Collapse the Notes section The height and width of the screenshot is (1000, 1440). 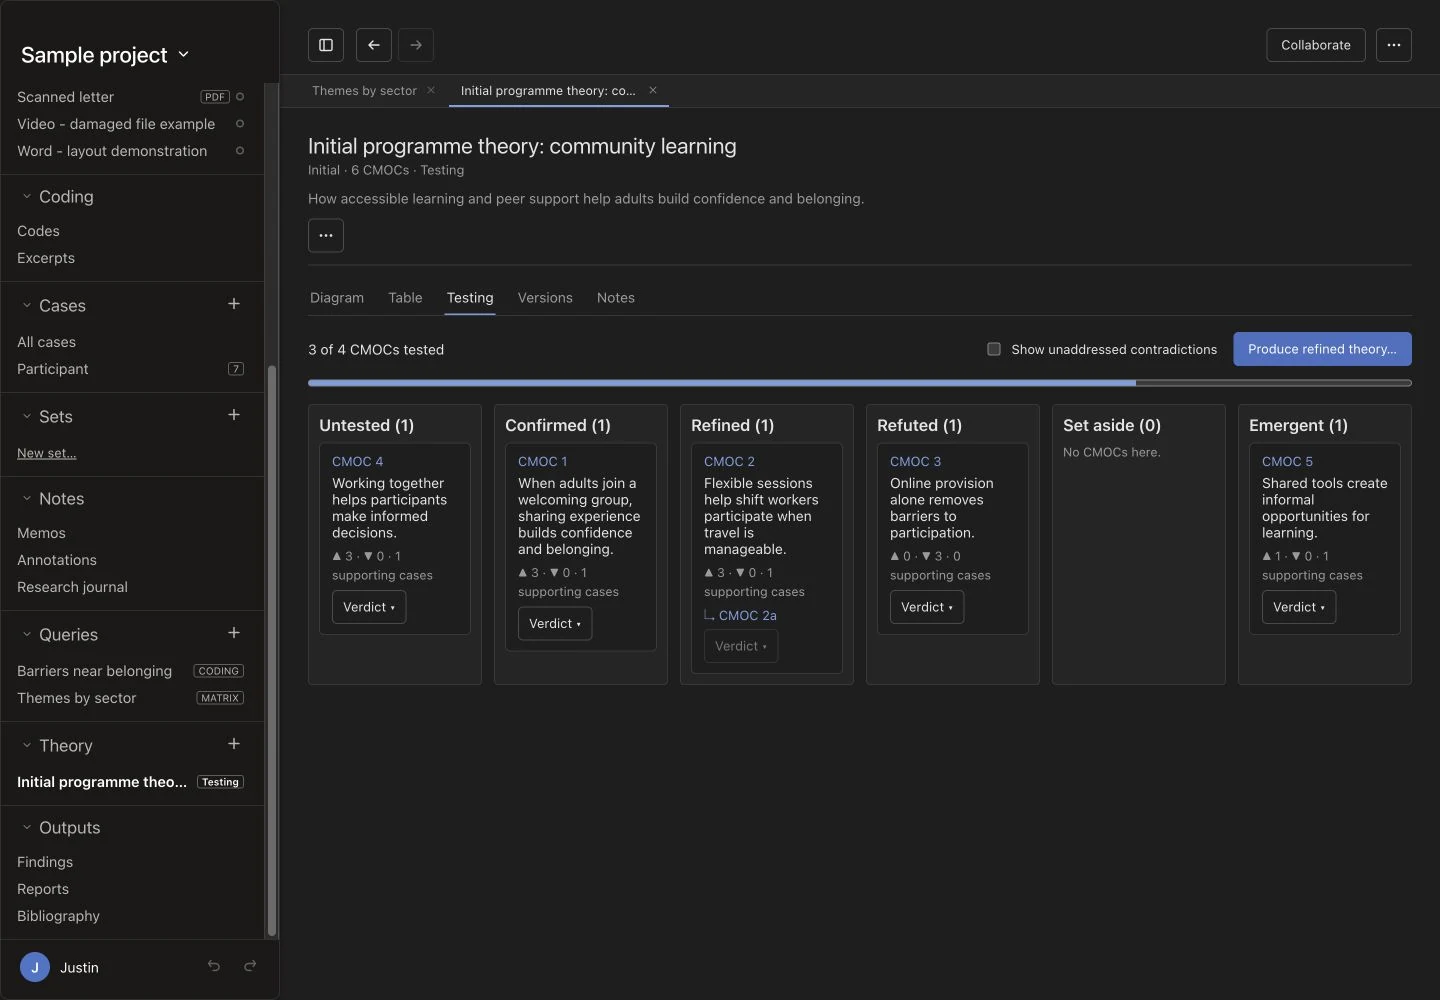[x=27, y=499]
